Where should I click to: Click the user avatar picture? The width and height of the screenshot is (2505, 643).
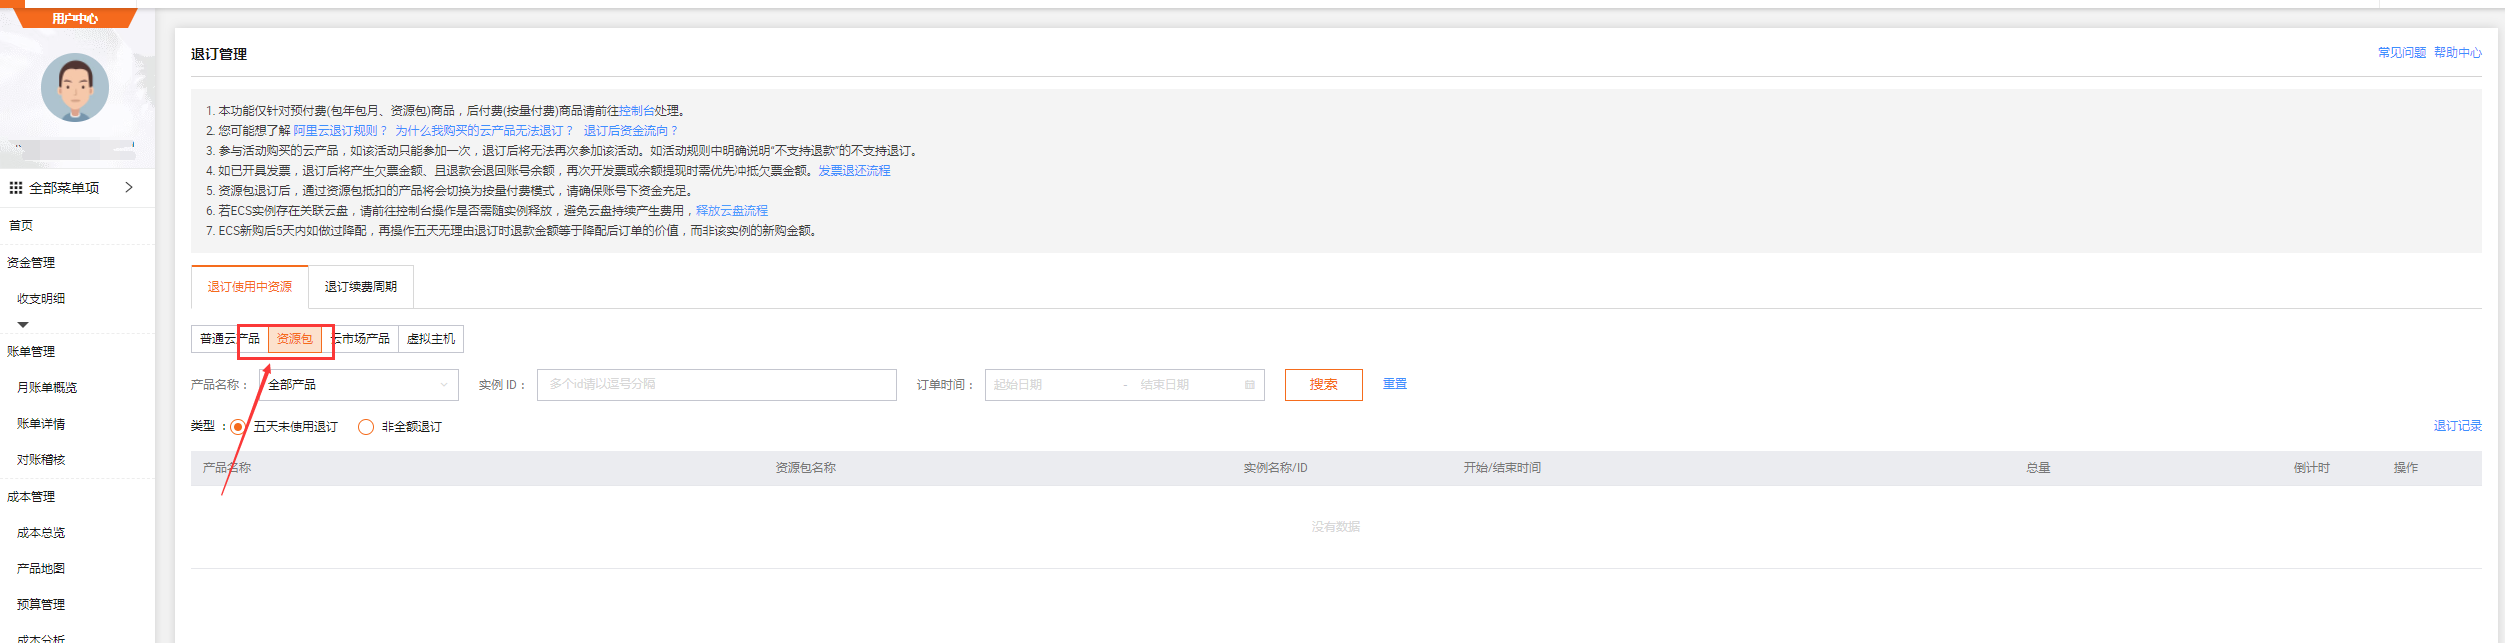coord(75,88)
